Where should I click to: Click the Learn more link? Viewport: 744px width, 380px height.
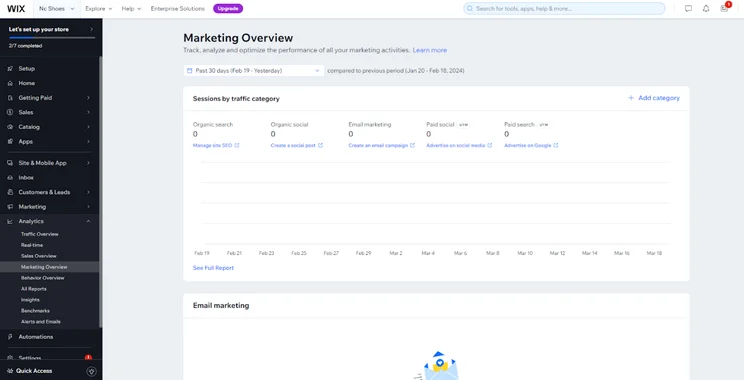(x=429, y=50)
